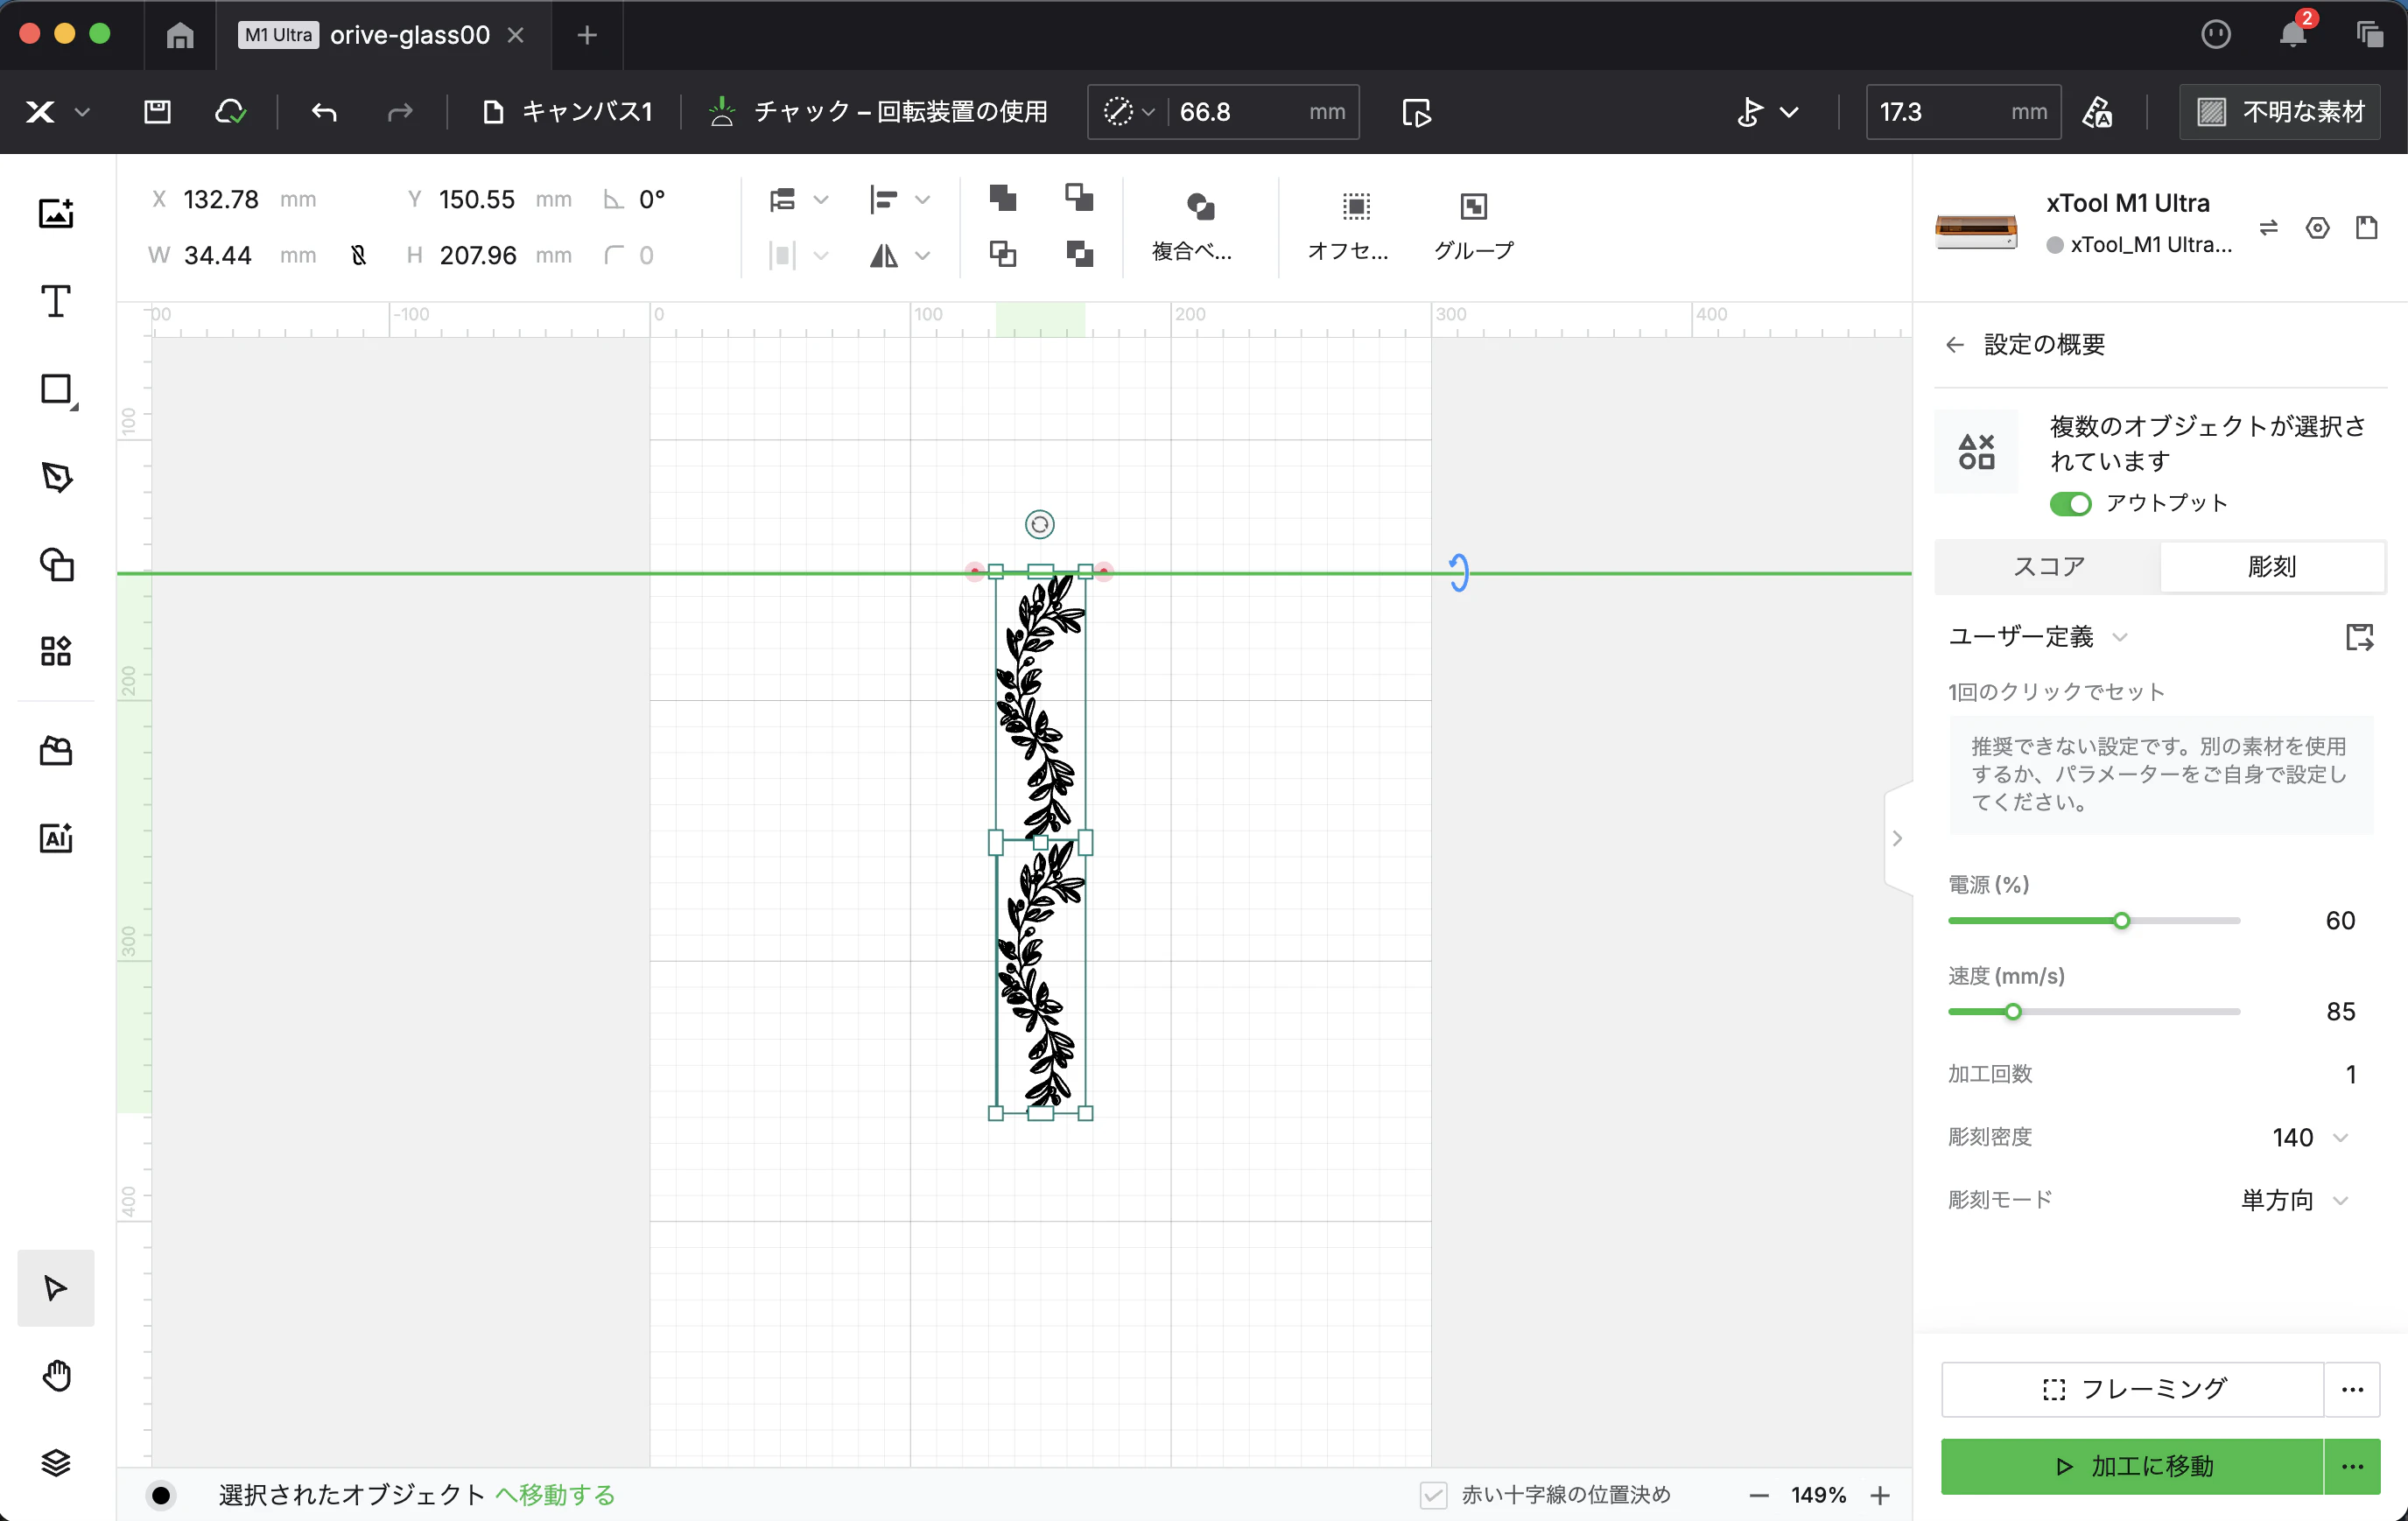Open the 彫刻モード 単方向 dropdown
Viewport: 2408px width, 1521px height.
[x=2294, y=1200]
